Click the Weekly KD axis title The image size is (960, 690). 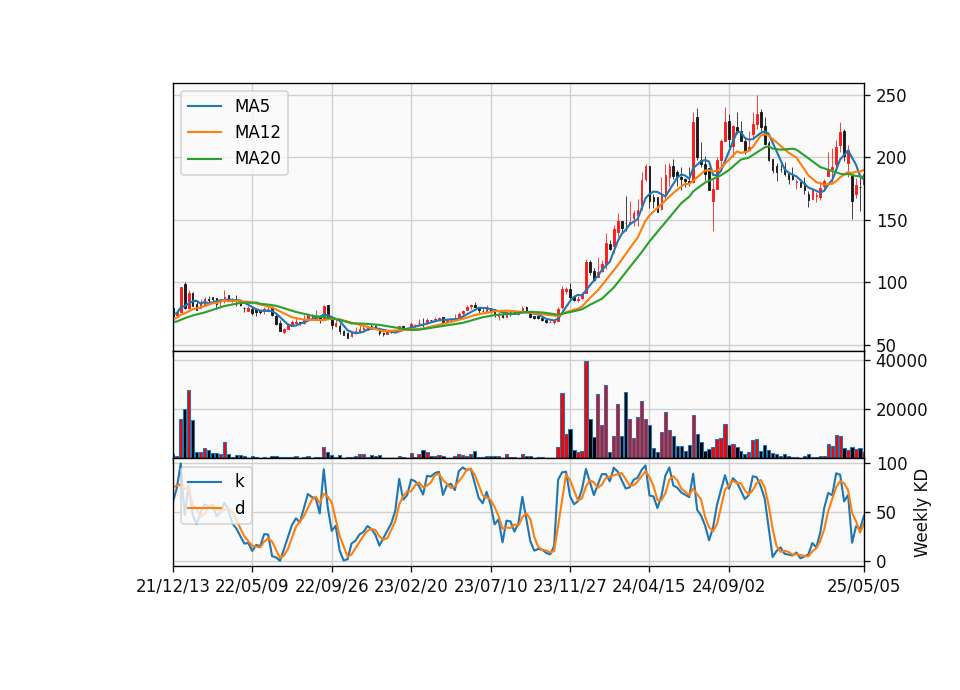click(x=921, y=513)
